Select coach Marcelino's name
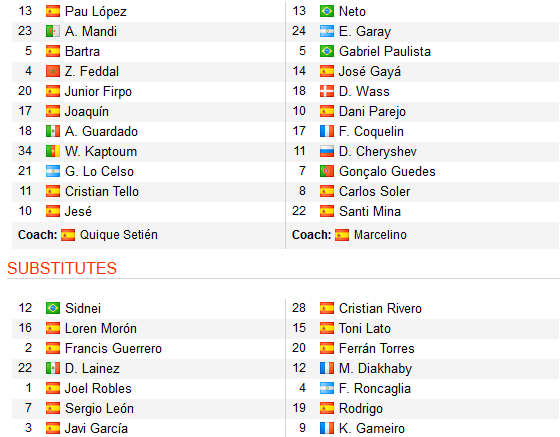 380,235
